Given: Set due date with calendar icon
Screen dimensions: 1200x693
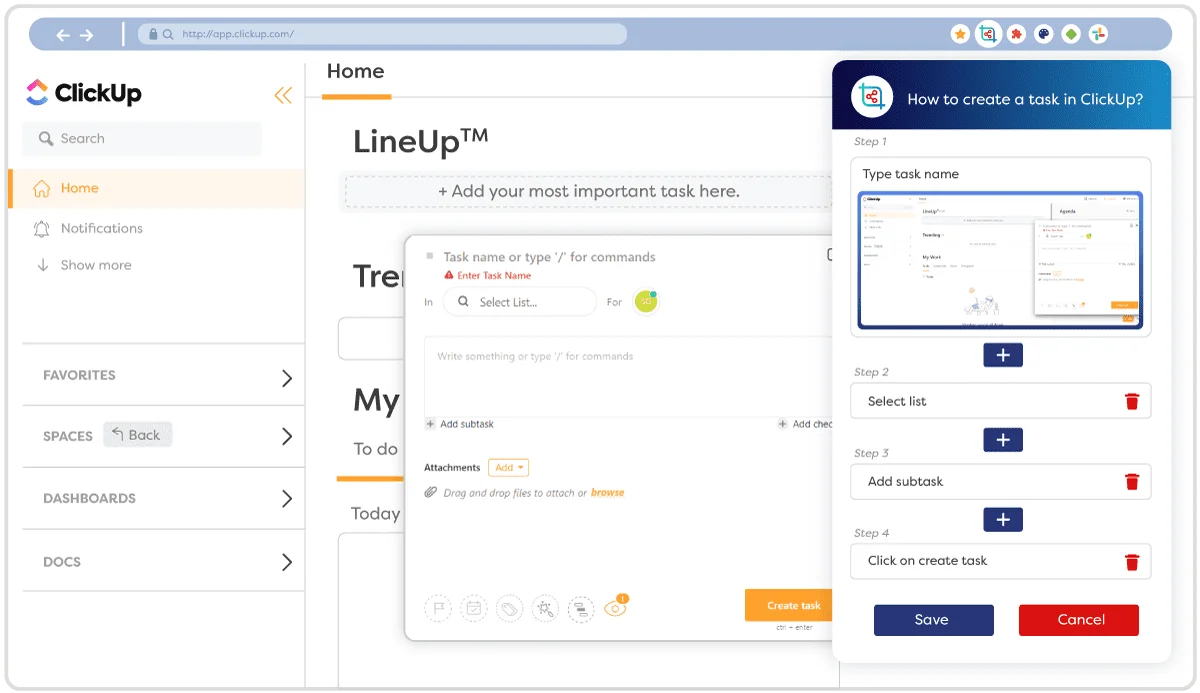Looking at the screenshot, I should pyautogui.click(x=474, y=607).
